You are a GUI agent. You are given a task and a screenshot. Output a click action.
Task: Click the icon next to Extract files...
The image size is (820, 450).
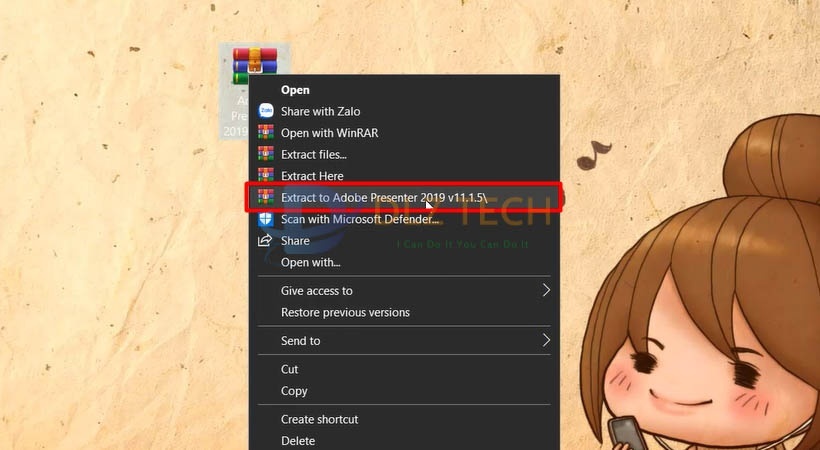(x=266, y=154)
